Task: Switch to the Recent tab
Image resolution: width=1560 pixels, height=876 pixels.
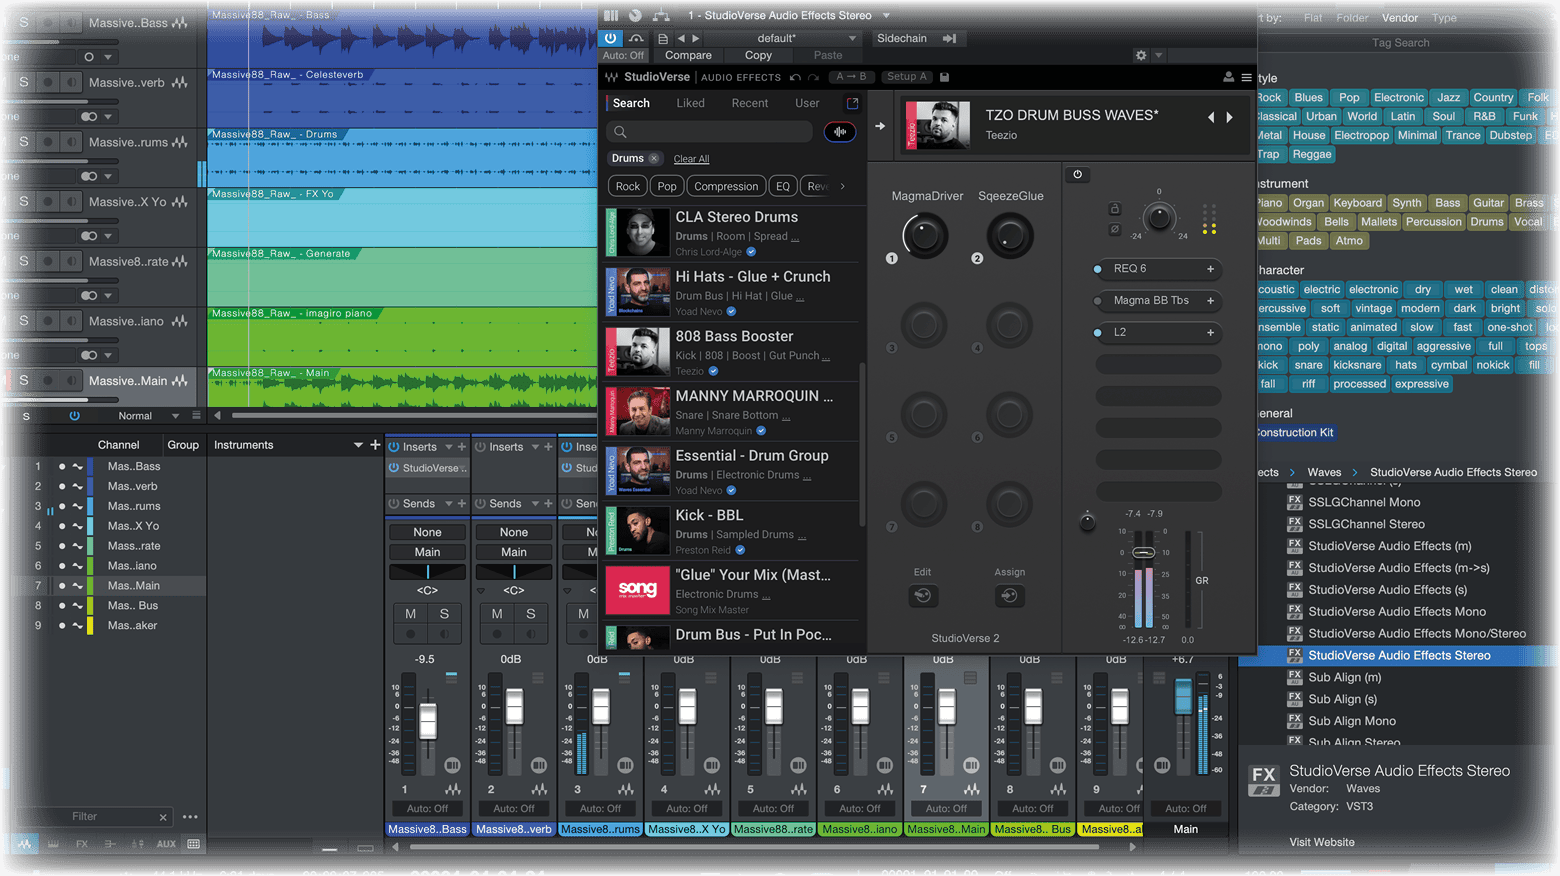Action: [750, 103]
